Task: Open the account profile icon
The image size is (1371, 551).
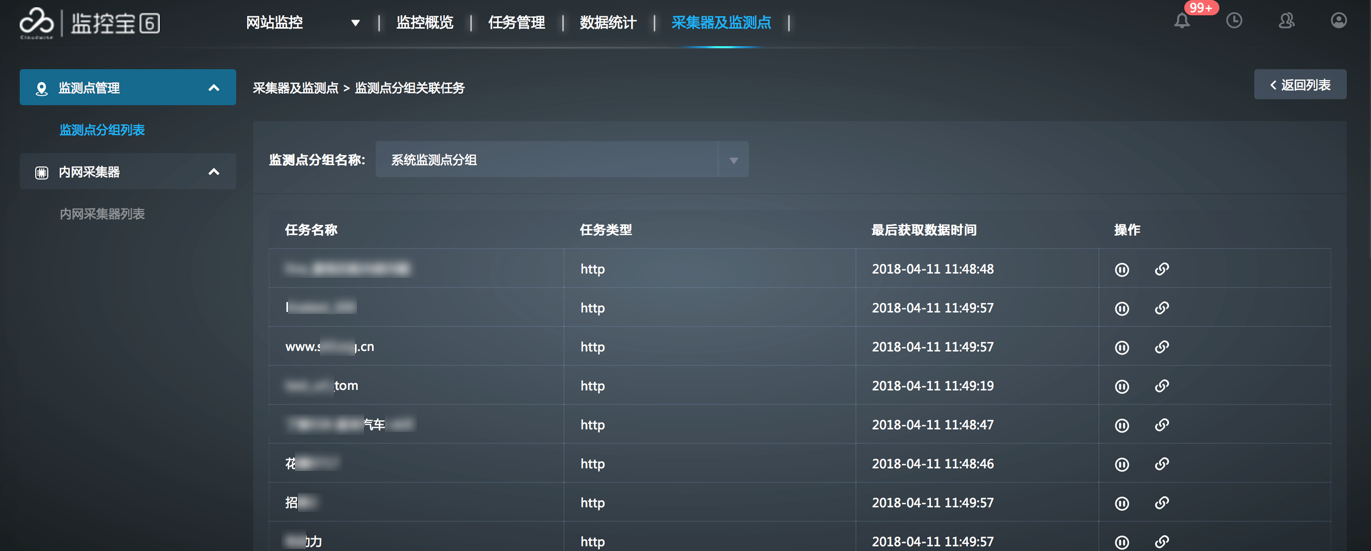Action: point(1339,20)
